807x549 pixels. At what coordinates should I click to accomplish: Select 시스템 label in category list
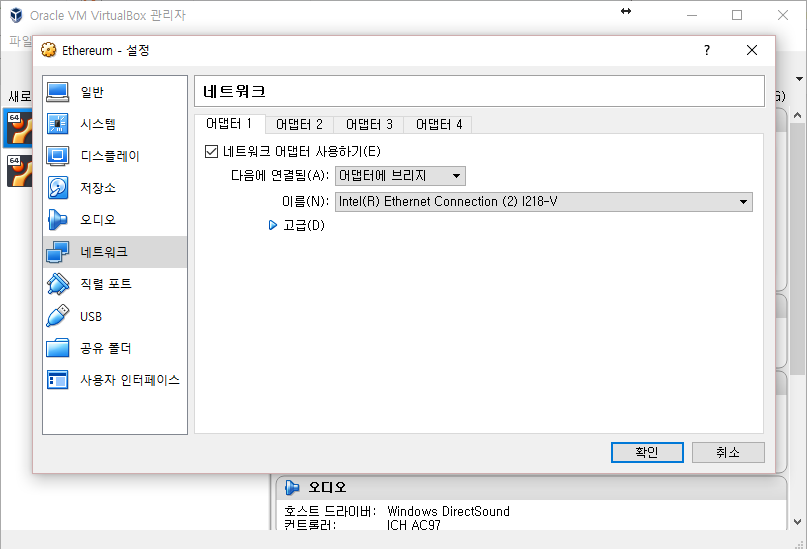pos(98,124)
